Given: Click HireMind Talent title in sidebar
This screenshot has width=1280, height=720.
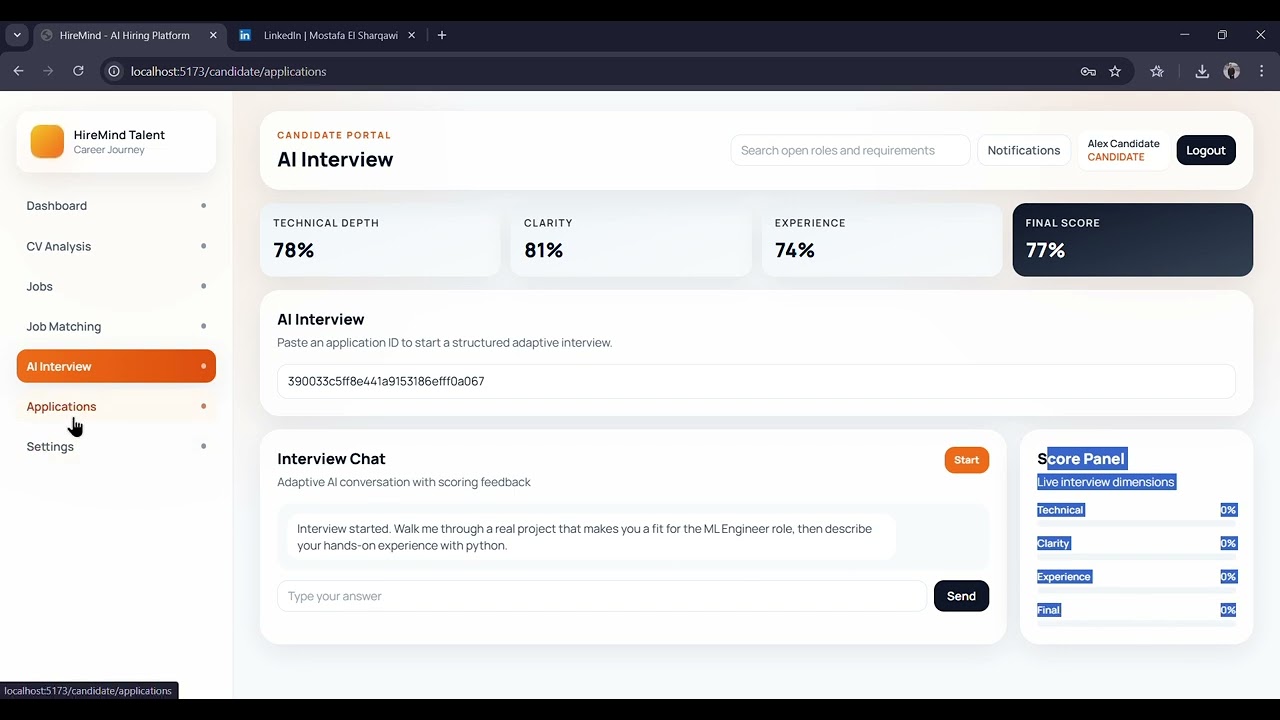Looking at the screenshot, I should click(x=119, y=135).
